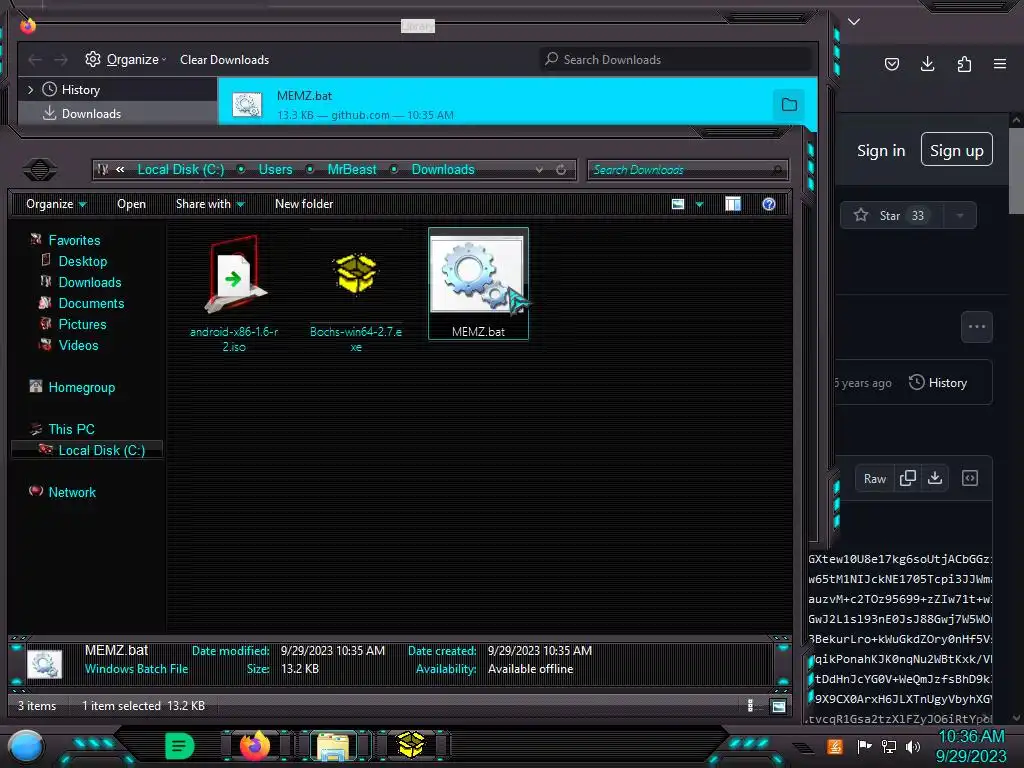Click the change view icon in Explorer
The height and width of the screenshot is (768, 1024).
tap(678, 204)
